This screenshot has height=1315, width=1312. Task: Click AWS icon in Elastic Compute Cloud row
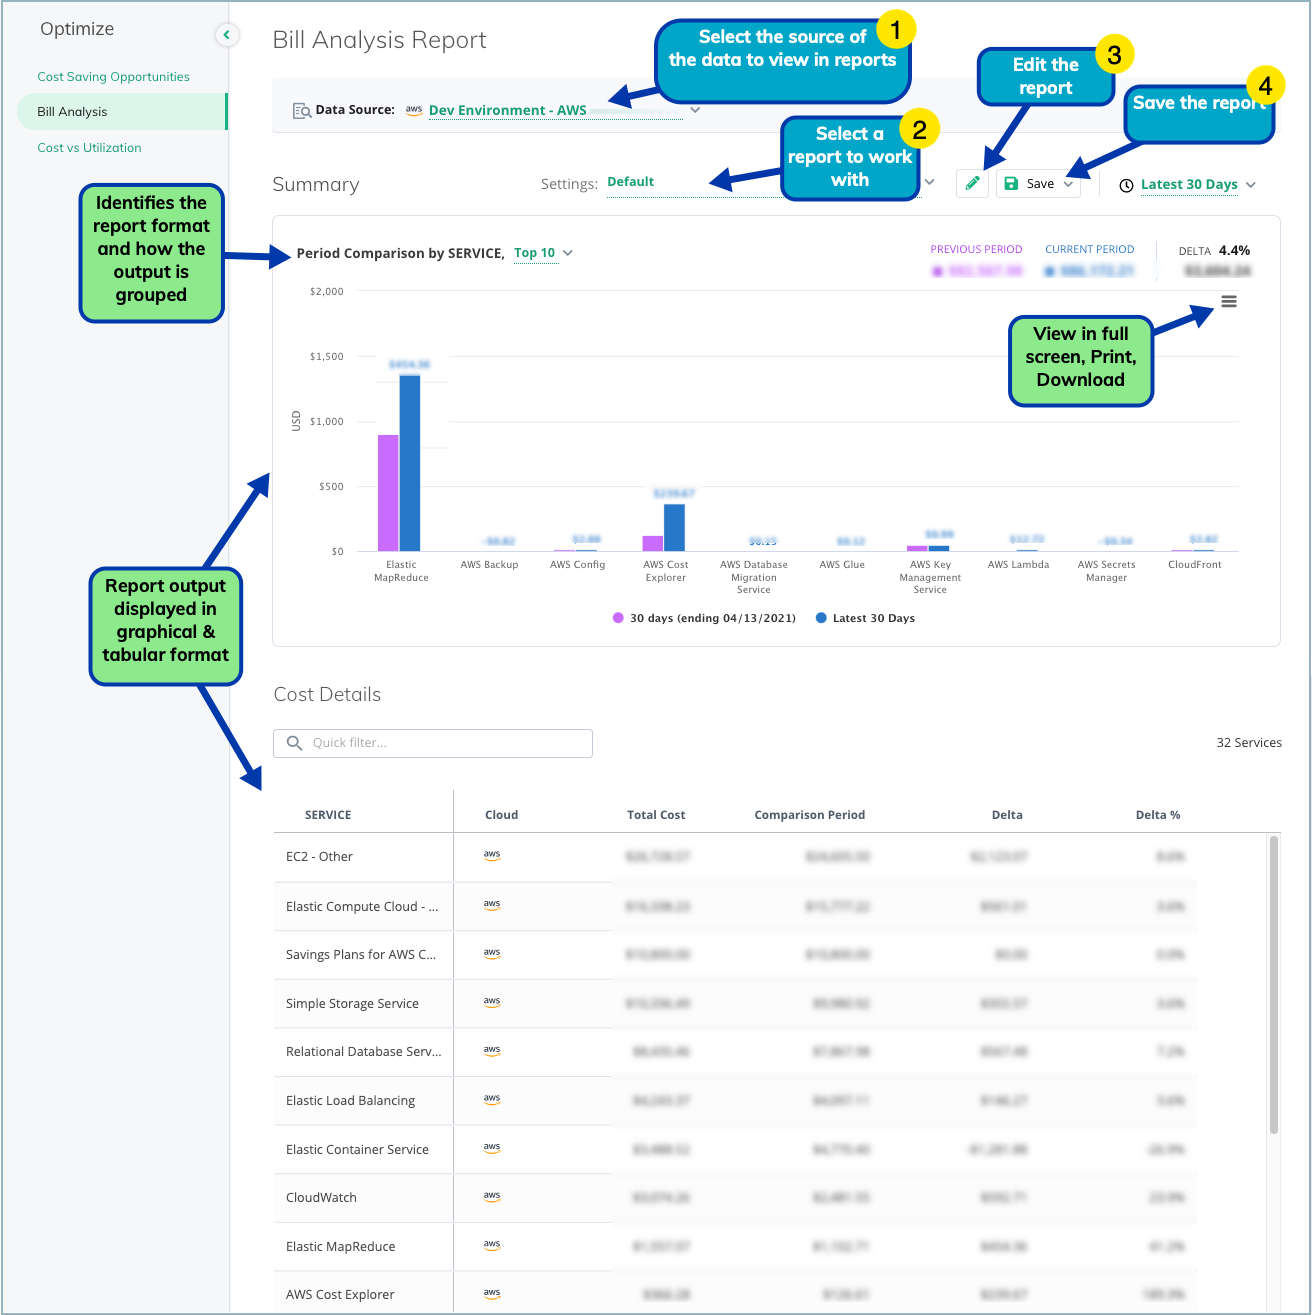pos(492,904)
